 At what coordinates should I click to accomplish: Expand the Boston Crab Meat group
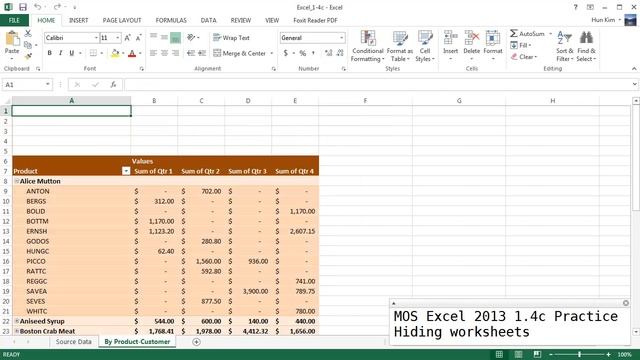(x=17, y=331)
